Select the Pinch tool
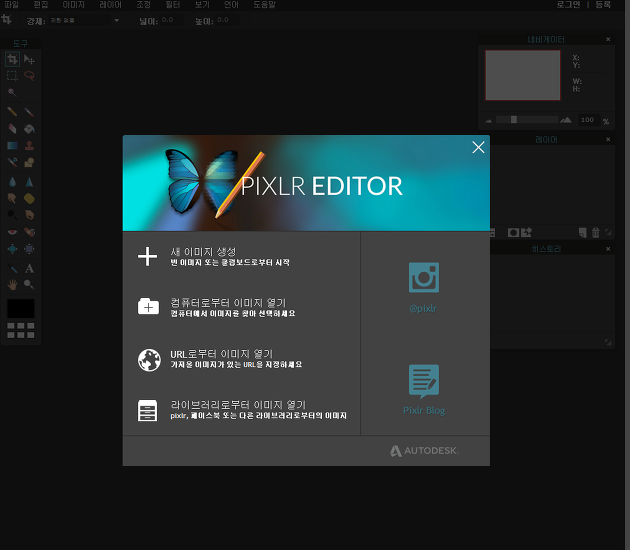This screenshot has height=550, width=630. (x=29, y=249)
